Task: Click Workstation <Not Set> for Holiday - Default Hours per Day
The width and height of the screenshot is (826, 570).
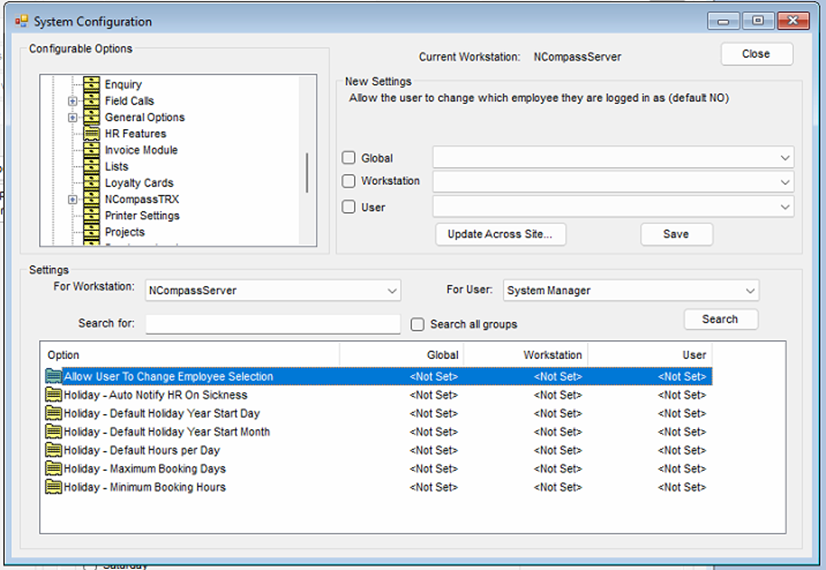Action: pyautogui.click(x=558, y=450)
